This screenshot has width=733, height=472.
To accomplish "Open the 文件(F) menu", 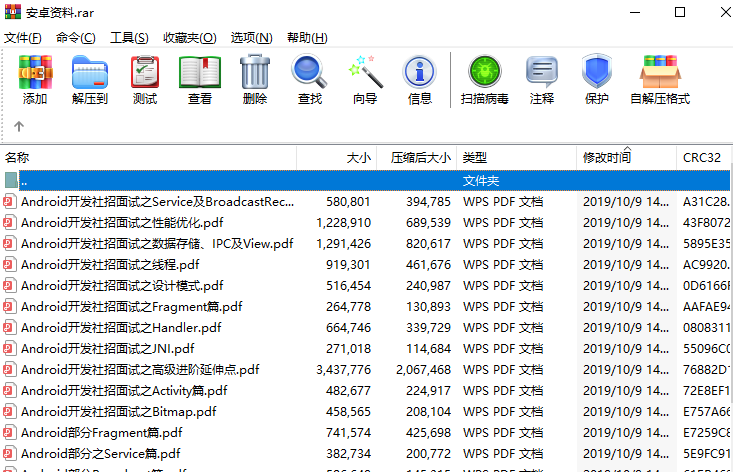I will click(x=23, y=38).
